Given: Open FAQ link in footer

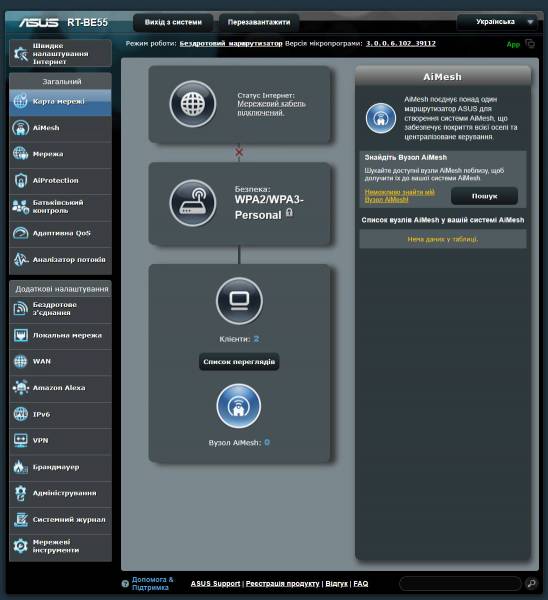Looking at the screenshot, I should [360, 584].
